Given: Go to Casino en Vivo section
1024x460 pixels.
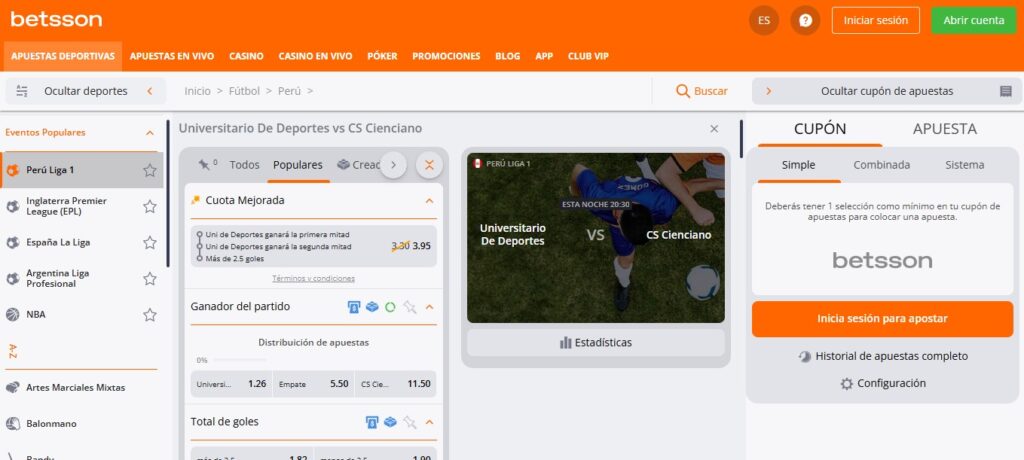Looking at the screenshot, I should pos(315,56).
